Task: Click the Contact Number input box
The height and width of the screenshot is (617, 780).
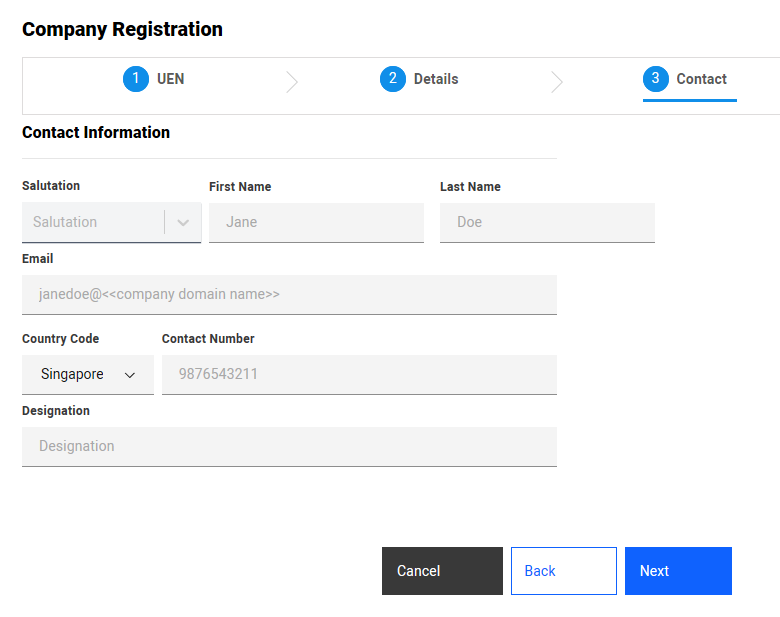Action: [359, 375]
